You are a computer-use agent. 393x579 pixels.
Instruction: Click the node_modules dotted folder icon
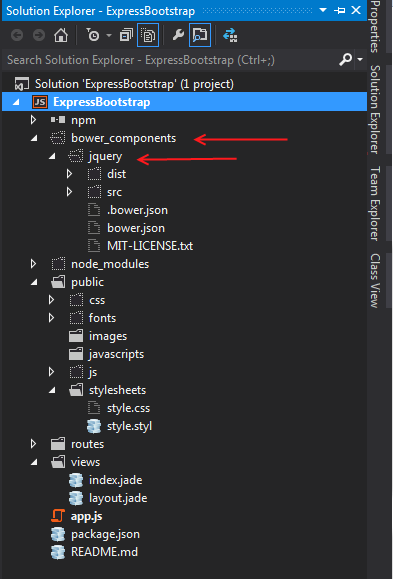point(58,264)
